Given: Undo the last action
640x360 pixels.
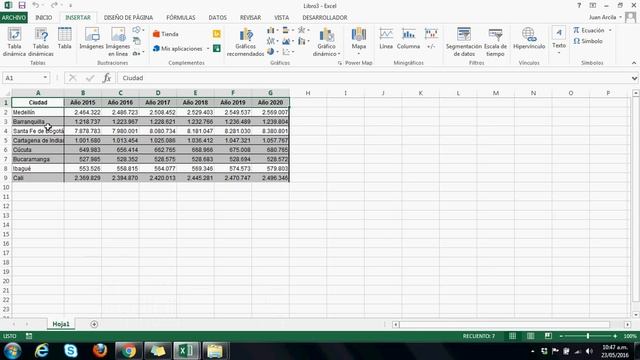Looking at the screenshot, I should 36,6.
